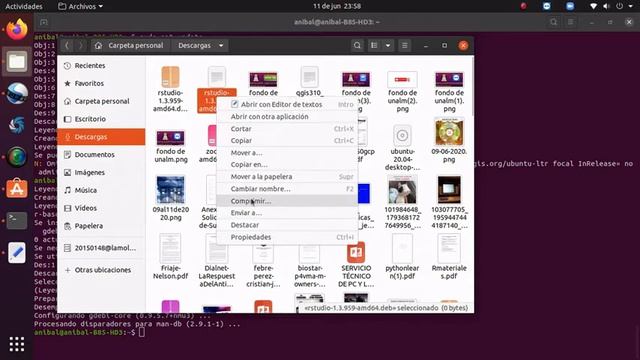Open Firefox from the dock
This screenshot has width=640, height=360.
click(17, 30)
